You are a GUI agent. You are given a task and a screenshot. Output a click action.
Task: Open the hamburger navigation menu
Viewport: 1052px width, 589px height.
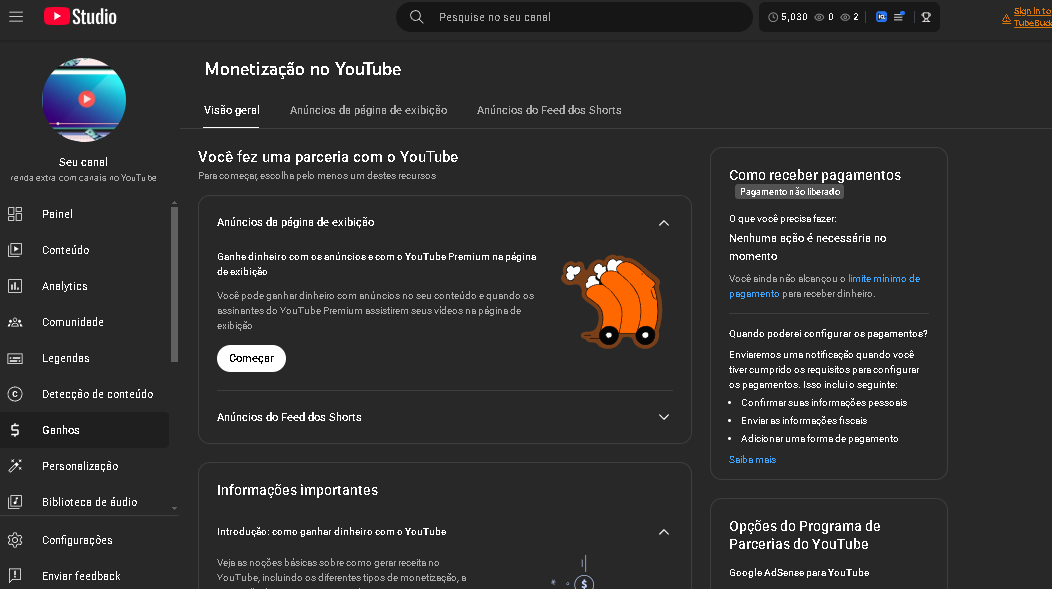16,17
